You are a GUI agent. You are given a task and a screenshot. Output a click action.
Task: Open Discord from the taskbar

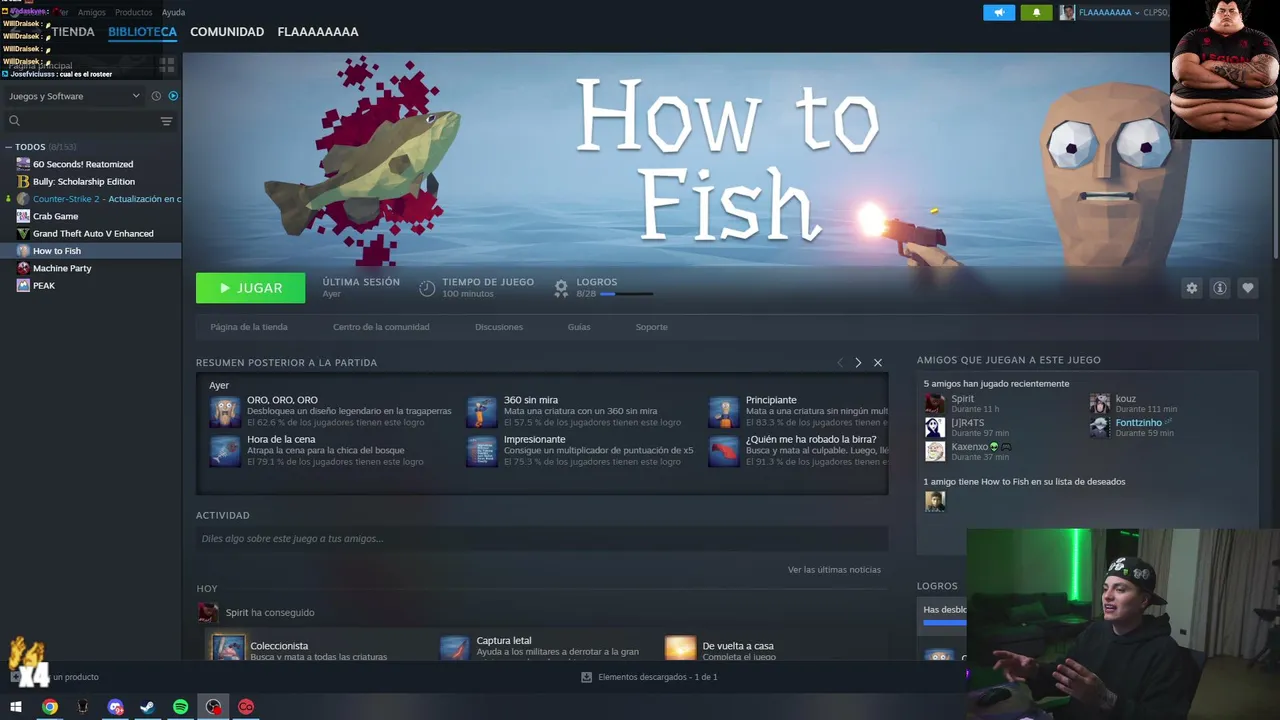[x=115, y=707]
